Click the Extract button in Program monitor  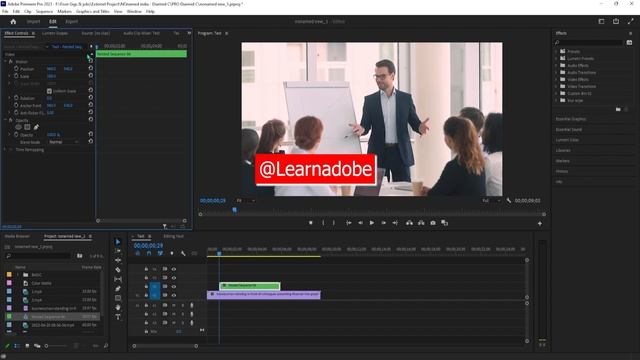pyautogui.click(x=421, y=223)
